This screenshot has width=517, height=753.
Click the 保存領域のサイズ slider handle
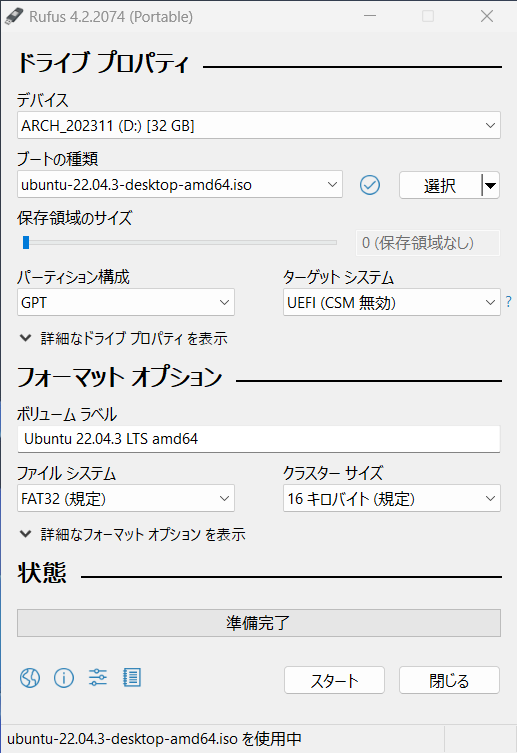[x=26, y=243]
